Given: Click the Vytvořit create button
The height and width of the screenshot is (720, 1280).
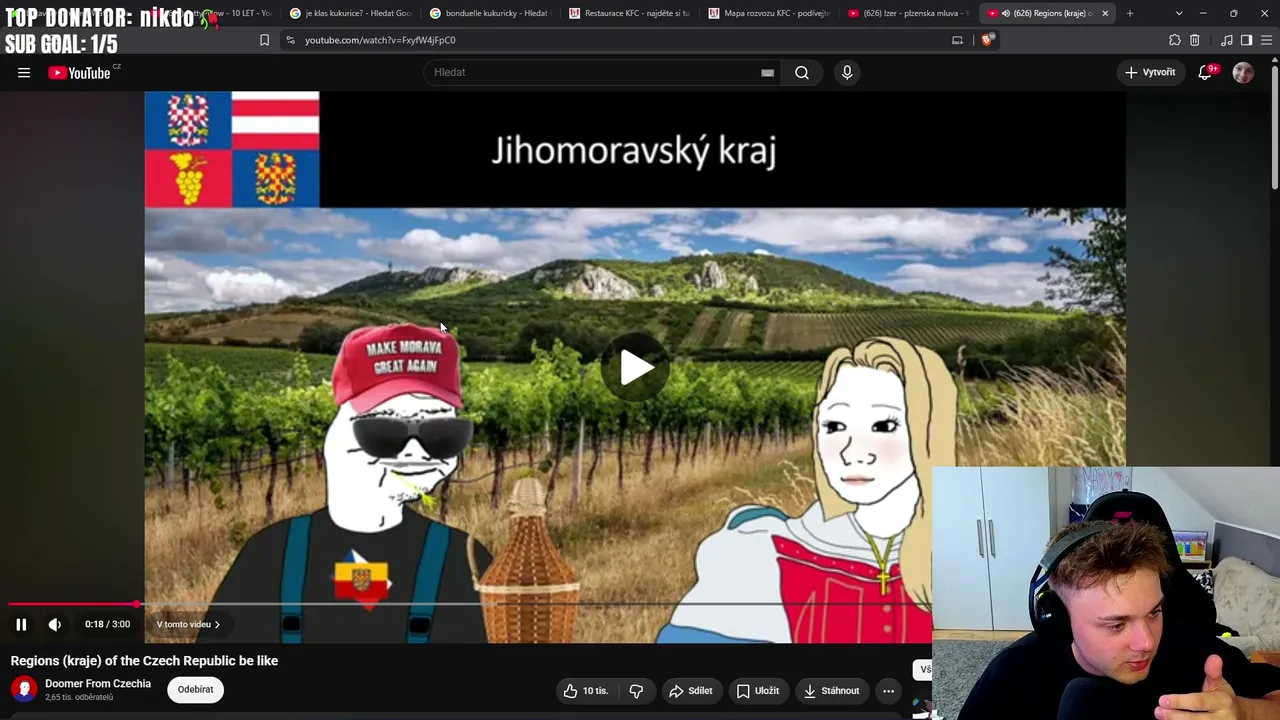Looking at the screenshot, I should pyautogui.click(x=1150, y=72).
